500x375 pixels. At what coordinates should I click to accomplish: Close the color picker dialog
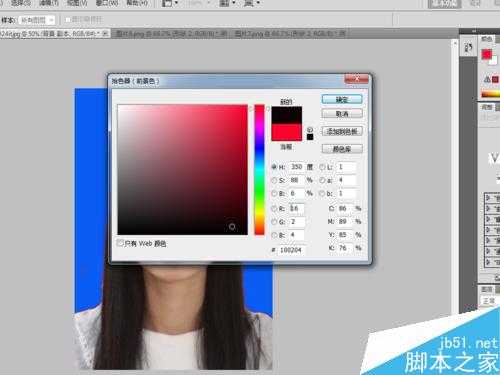[x=356, y=79]
